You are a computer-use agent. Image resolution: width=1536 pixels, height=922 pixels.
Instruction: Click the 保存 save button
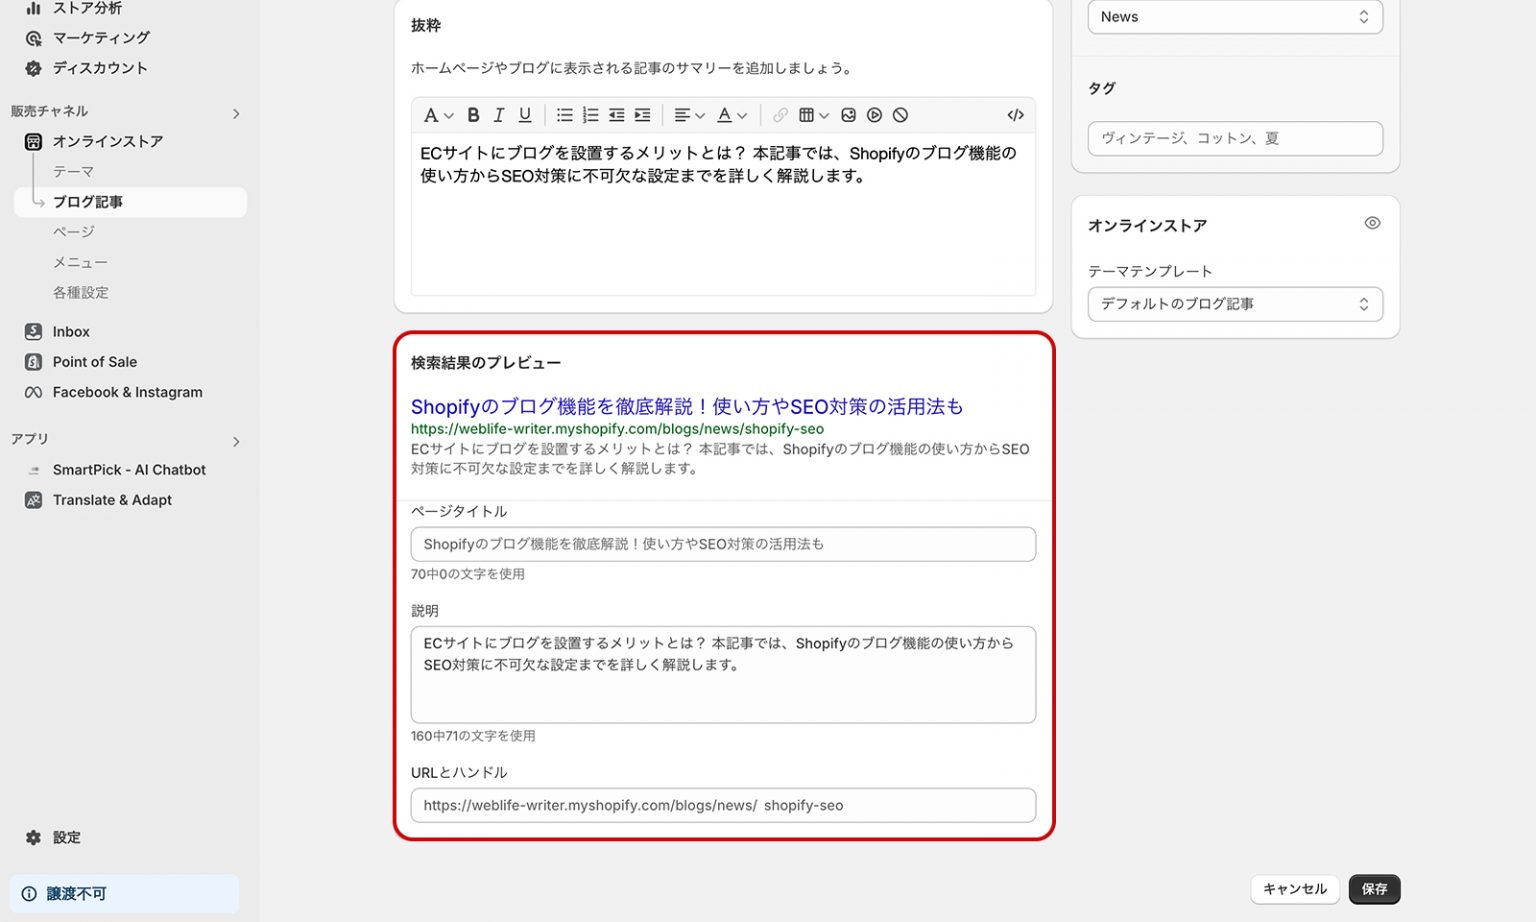coord(1374,889)
